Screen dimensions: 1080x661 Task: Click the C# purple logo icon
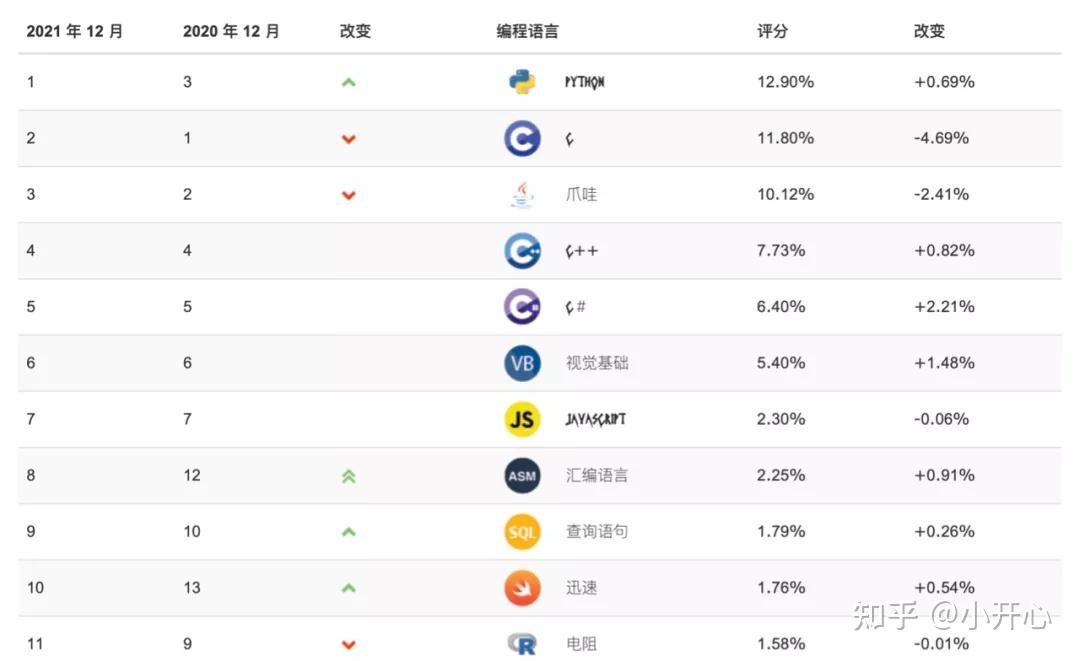click(x=522, y=306)
